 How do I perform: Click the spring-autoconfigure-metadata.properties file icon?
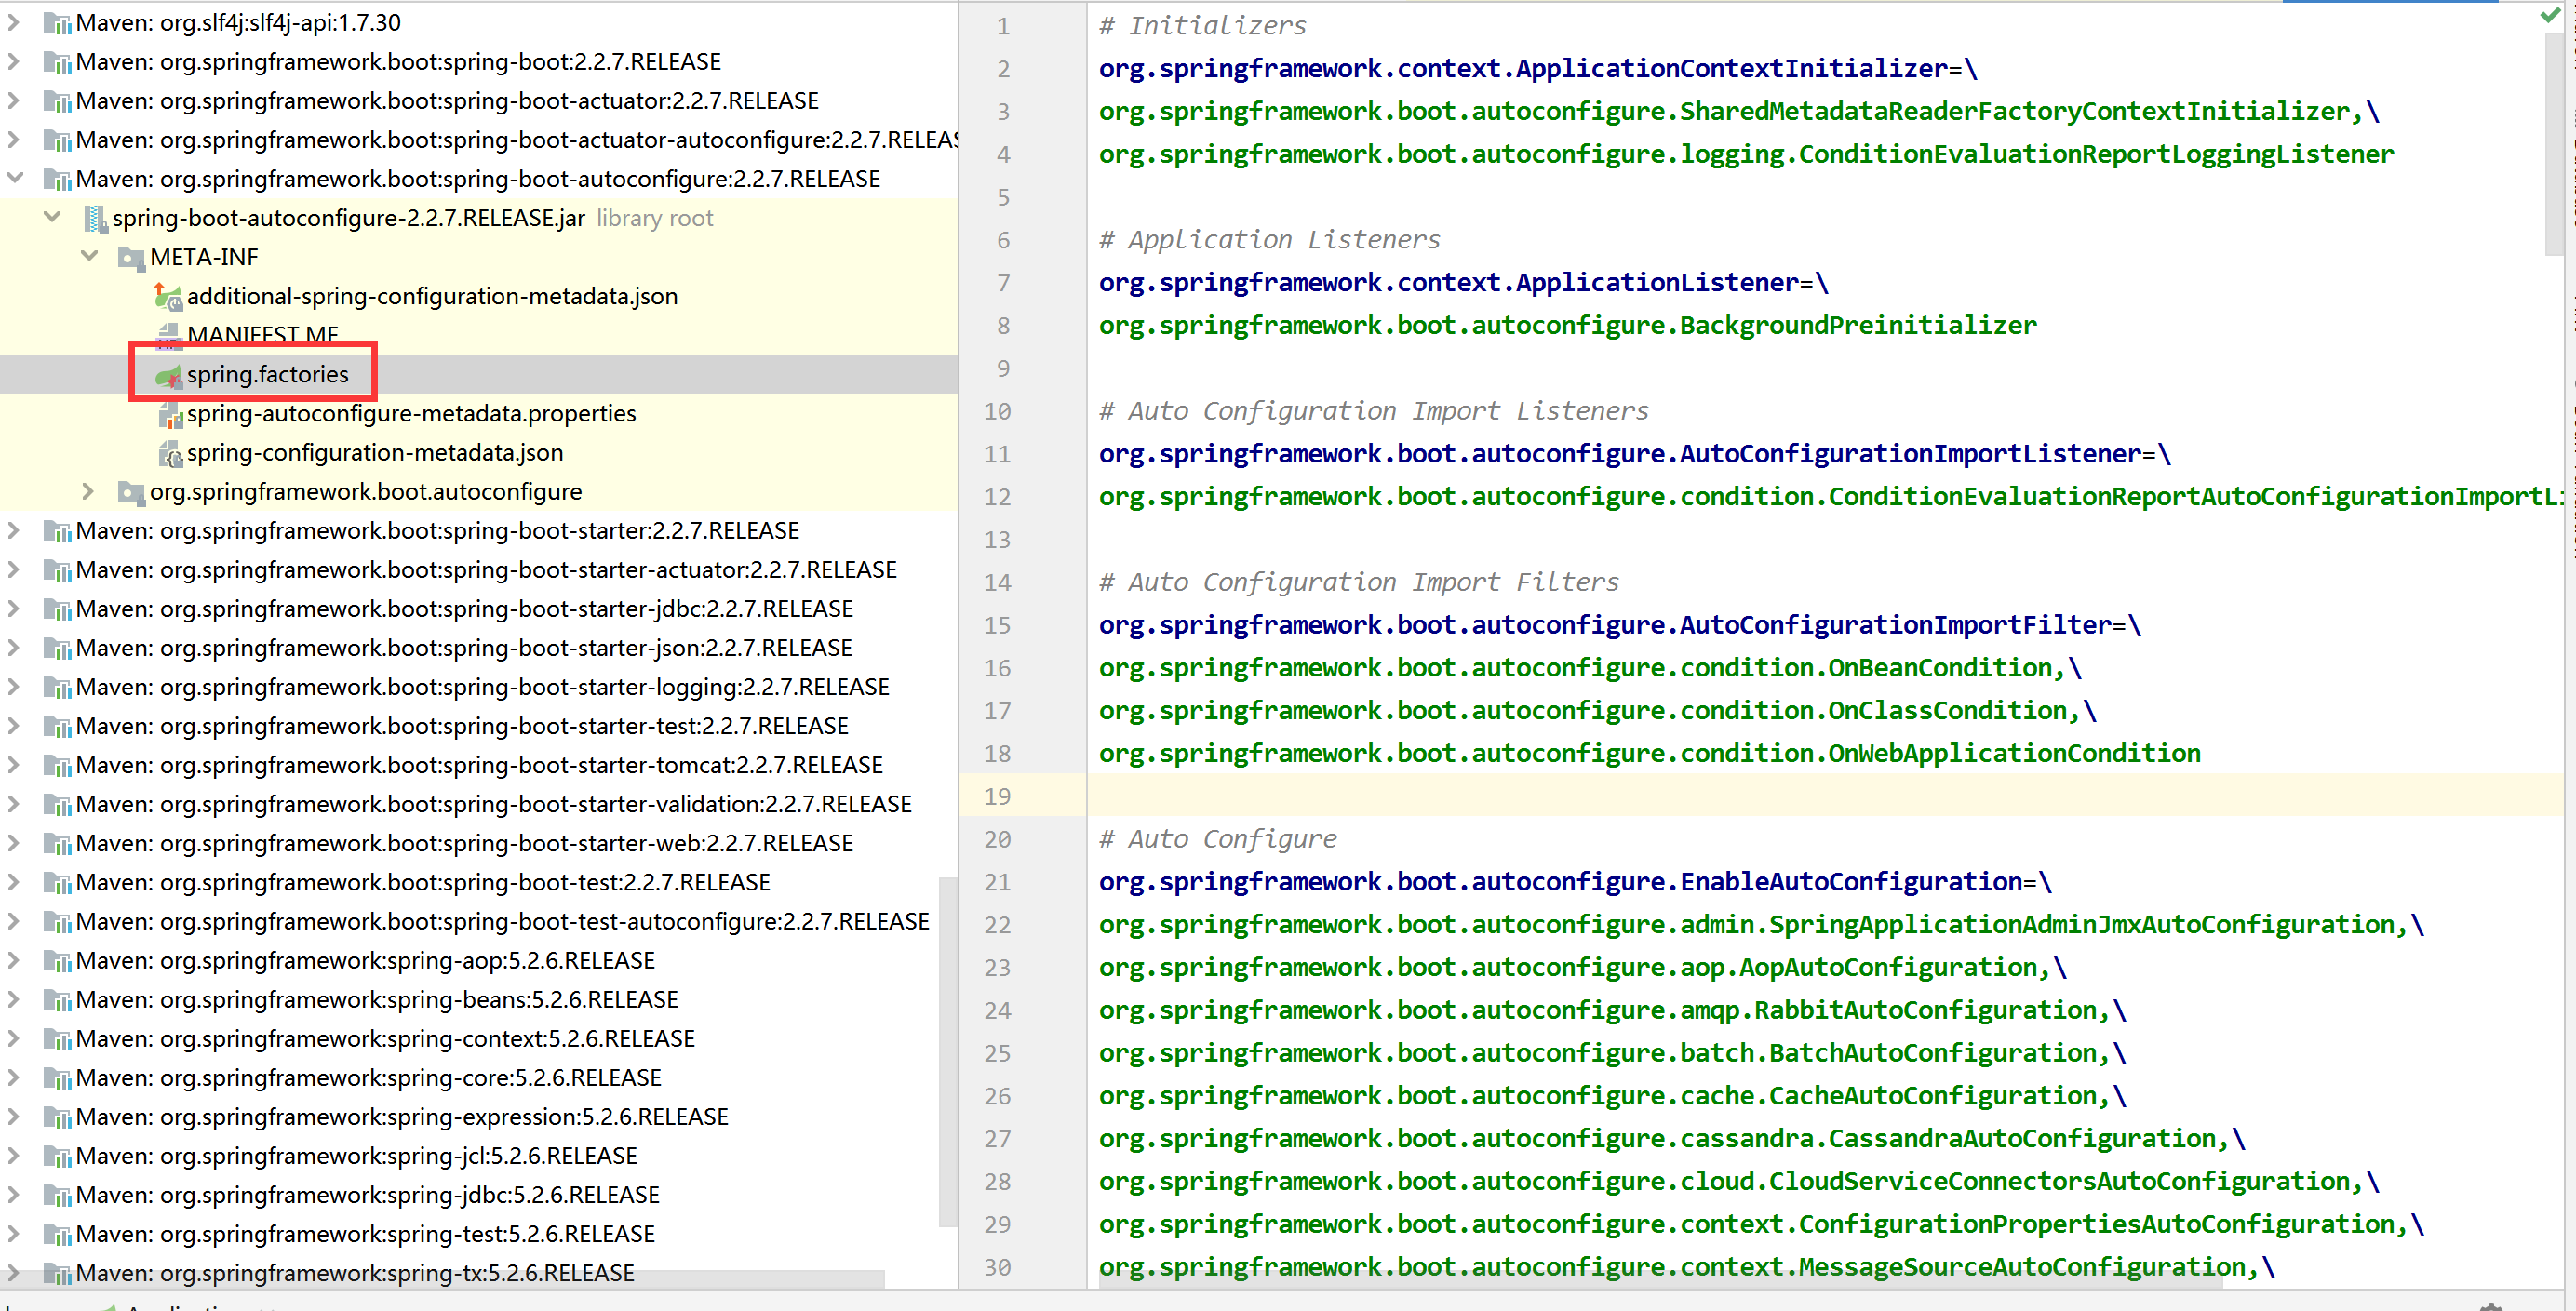click(x=169, y=414)
